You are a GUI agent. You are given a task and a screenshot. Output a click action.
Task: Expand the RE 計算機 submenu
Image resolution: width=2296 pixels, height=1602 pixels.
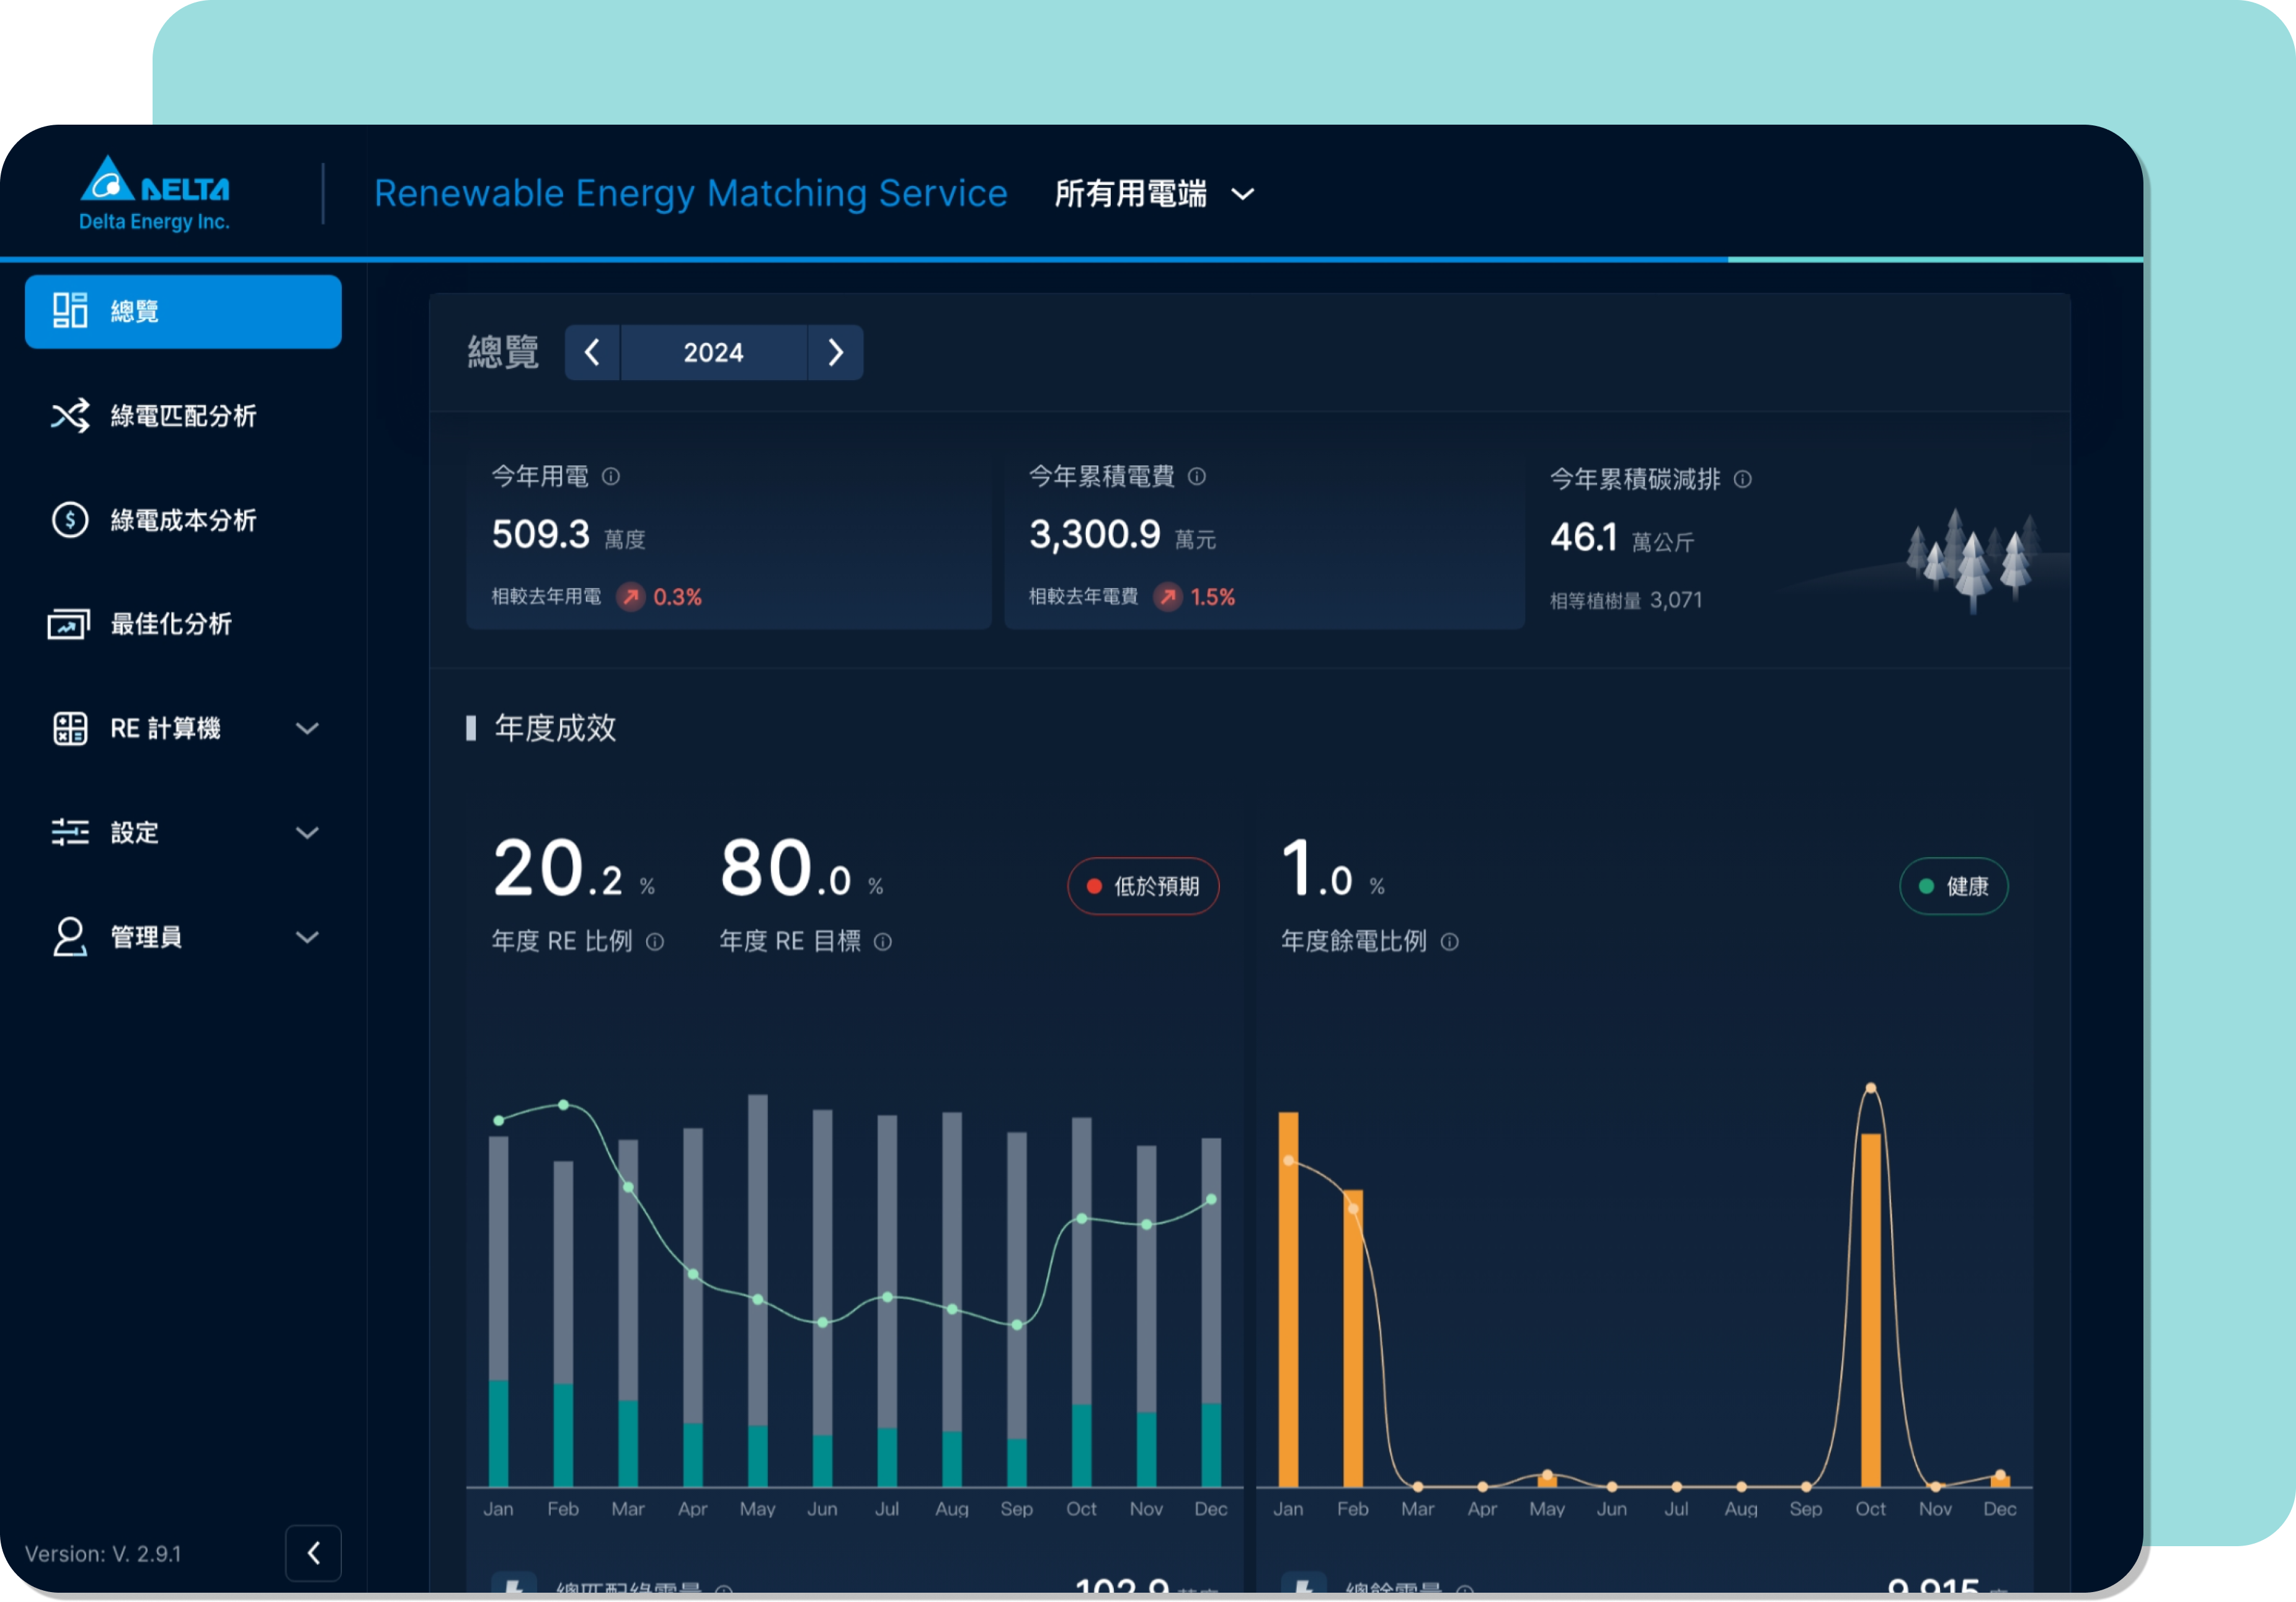click(307, 729)
